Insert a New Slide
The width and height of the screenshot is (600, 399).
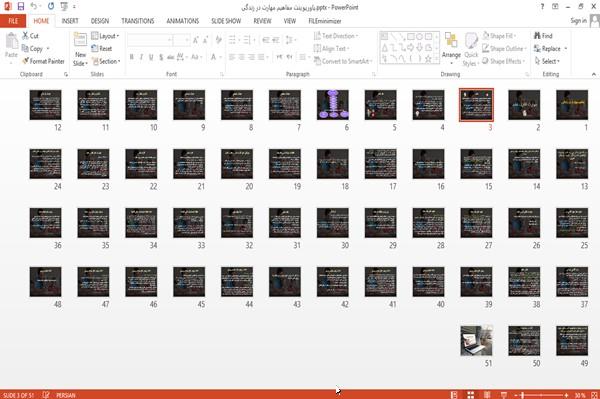[80, 50]
